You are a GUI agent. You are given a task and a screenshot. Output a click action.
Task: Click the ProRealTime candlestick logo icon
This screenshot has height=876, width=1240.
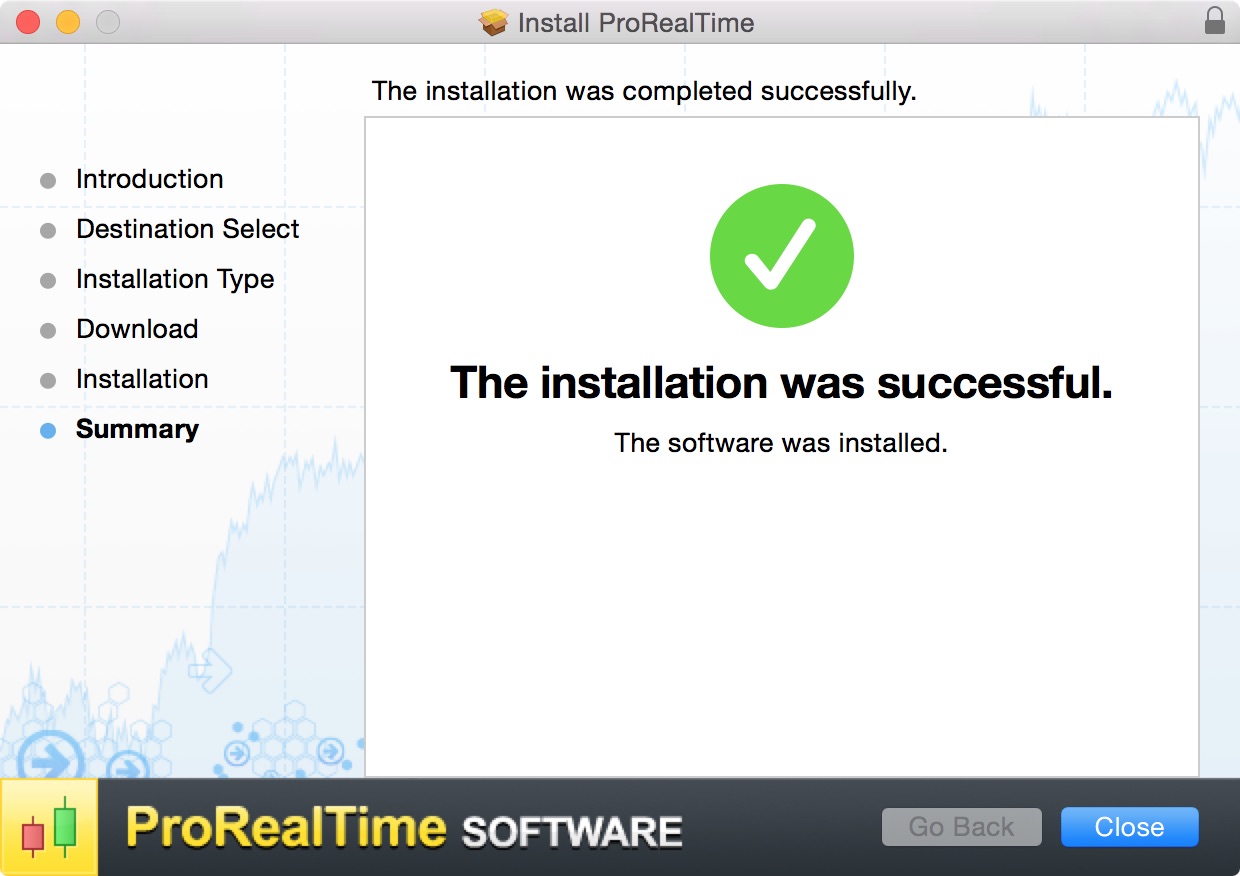pyautogui.click(x=49, y=826)
